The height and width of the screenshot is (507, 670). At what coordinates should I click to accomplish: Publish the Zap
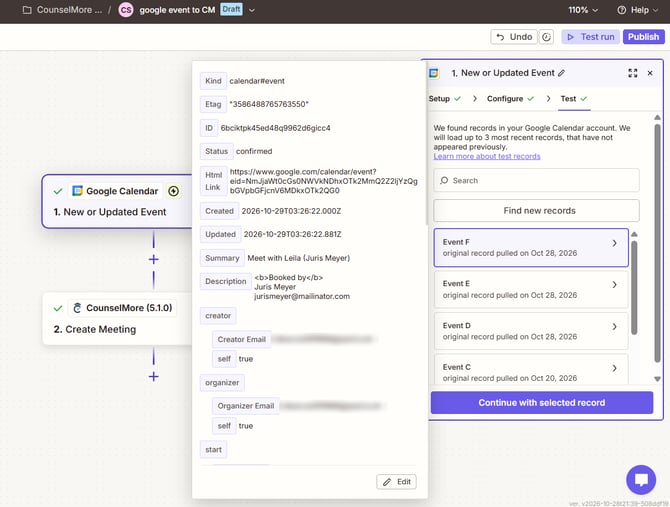coord(643,37)
